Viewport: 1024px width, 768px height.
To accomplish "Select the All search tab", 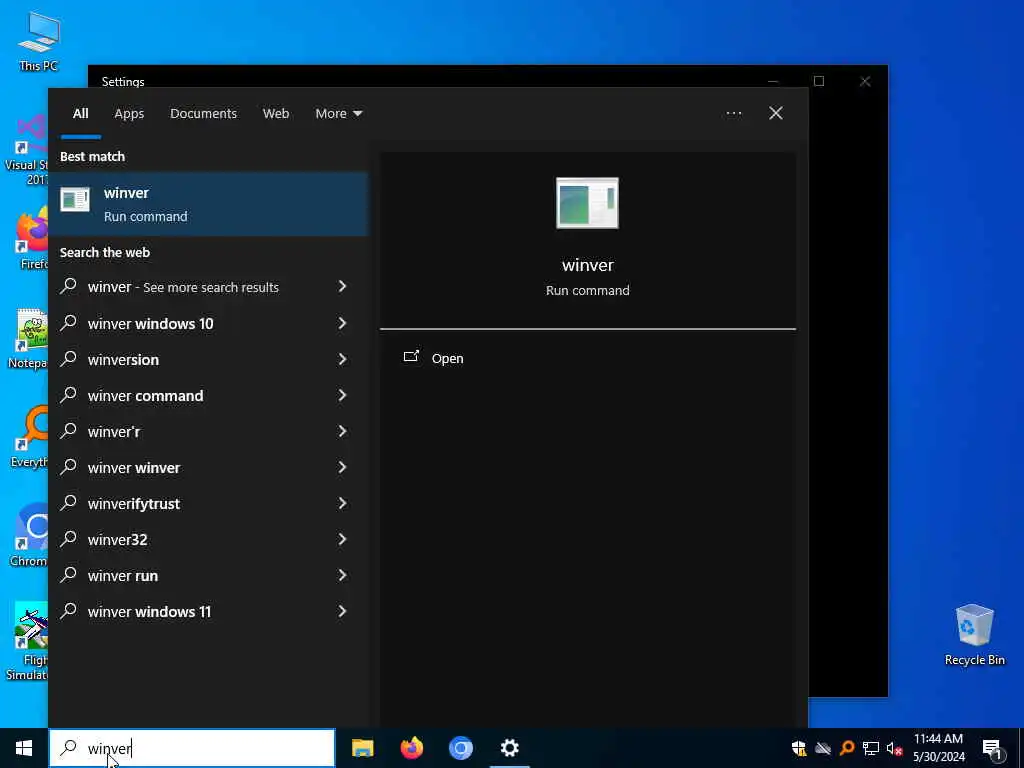I will pyautogui.click(x=80, y=114).
